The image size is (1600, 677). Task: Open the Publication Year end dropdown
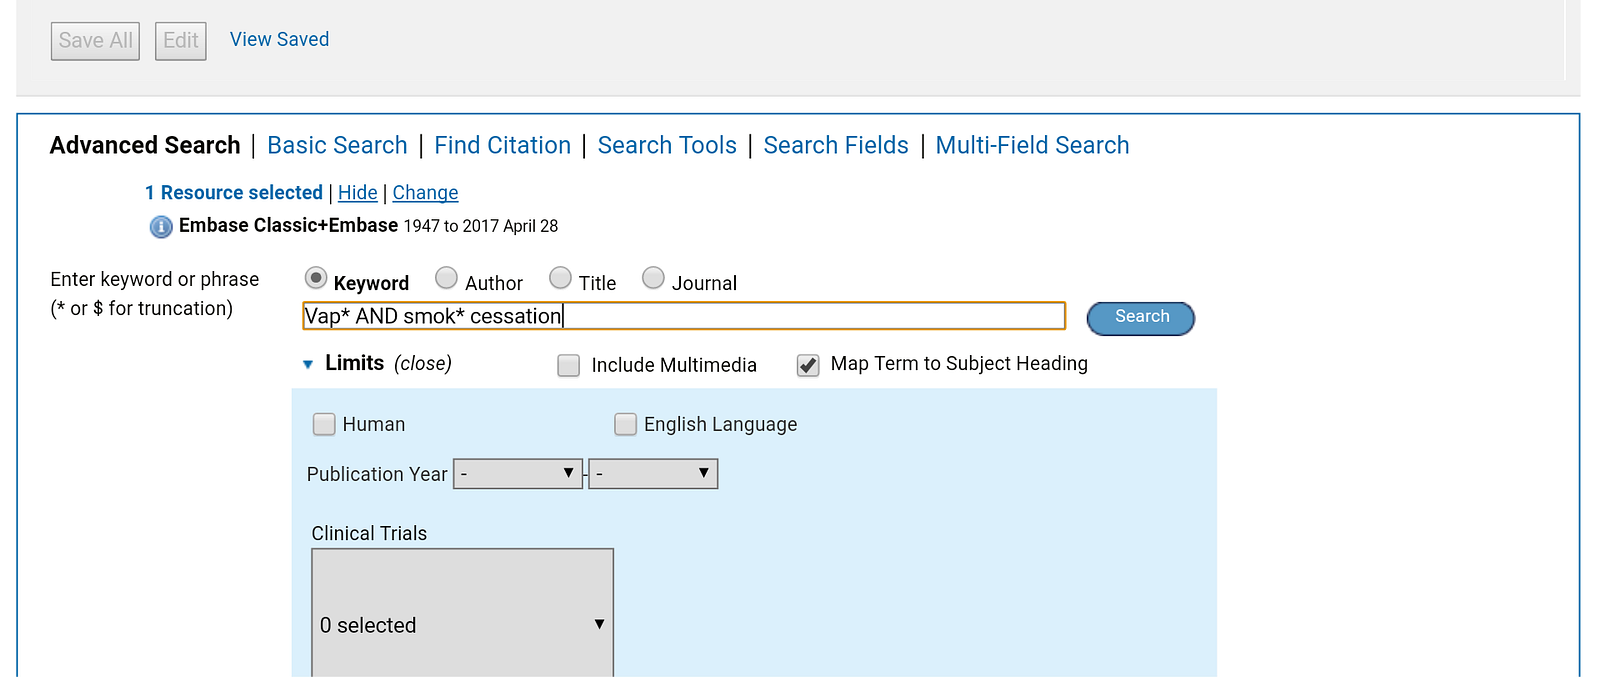[x=653, y=473]
